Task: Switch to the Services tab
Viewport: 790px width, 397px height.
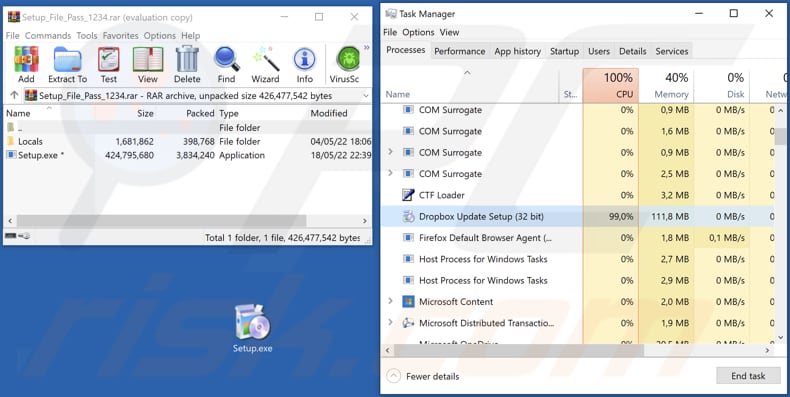Action: click(672, 51)
